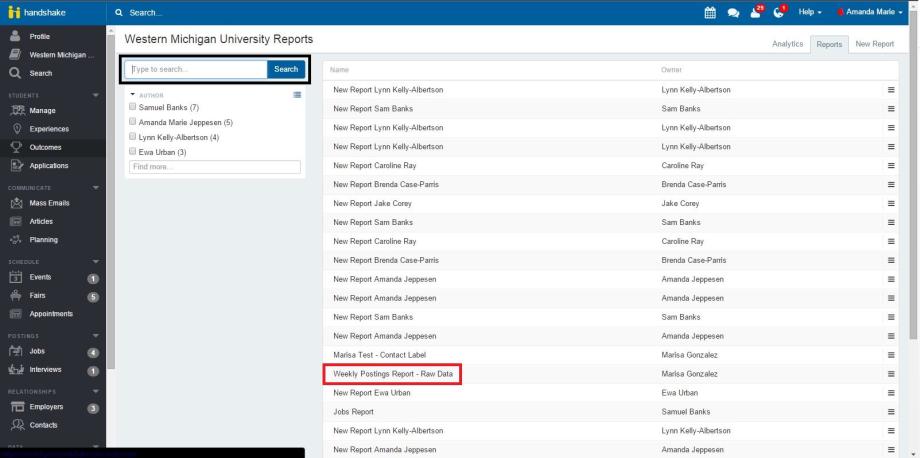Image resolution: width=920 pixels, height=458 pixels.
Task: Check the Samuel Banks author filter
Action: (x=133, y=107)
